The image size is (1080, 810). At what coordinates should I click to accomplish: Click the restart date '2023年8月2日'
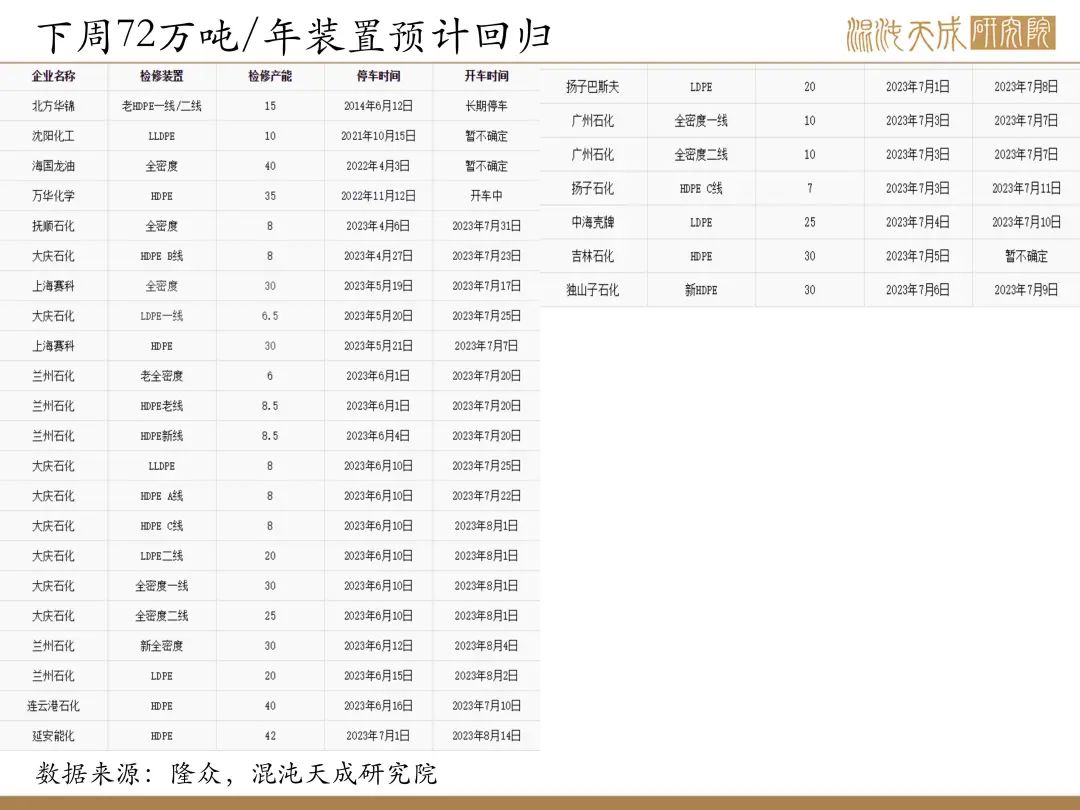(x=486, y=676)
